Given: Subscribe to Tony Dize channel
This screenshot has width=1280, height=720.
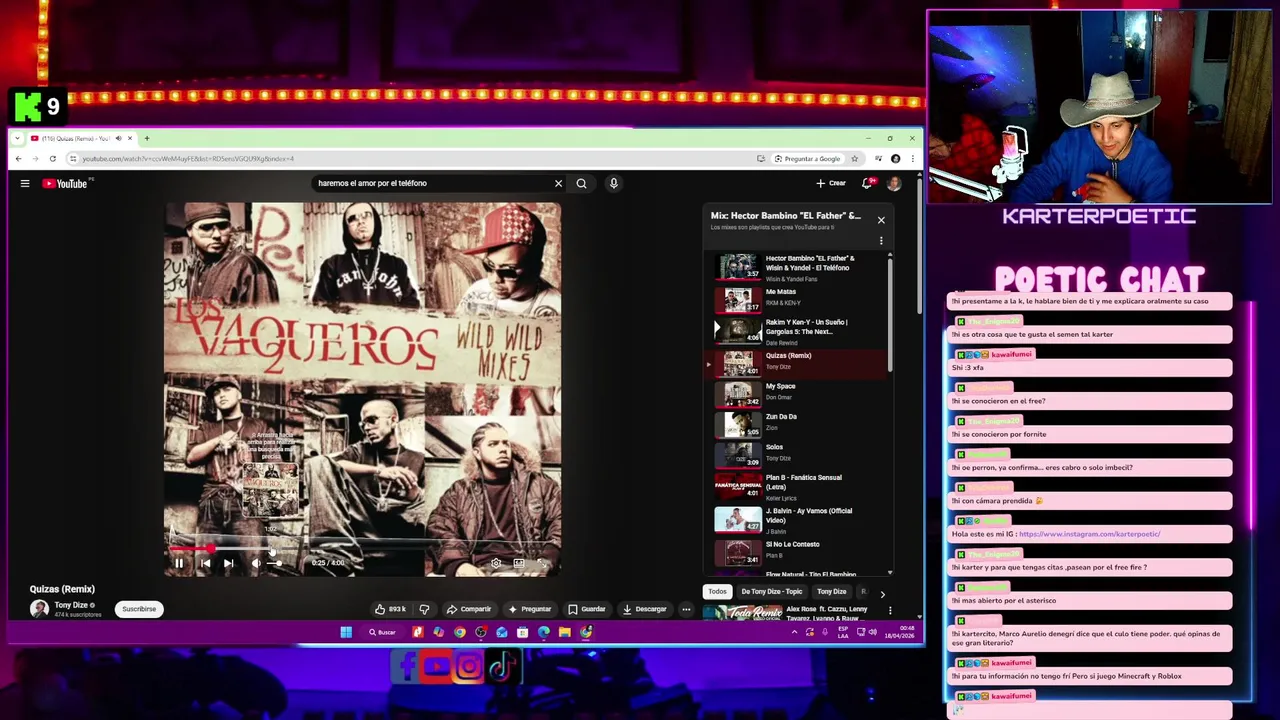Looking at the screenshot, I should click(x=139, y=609).
